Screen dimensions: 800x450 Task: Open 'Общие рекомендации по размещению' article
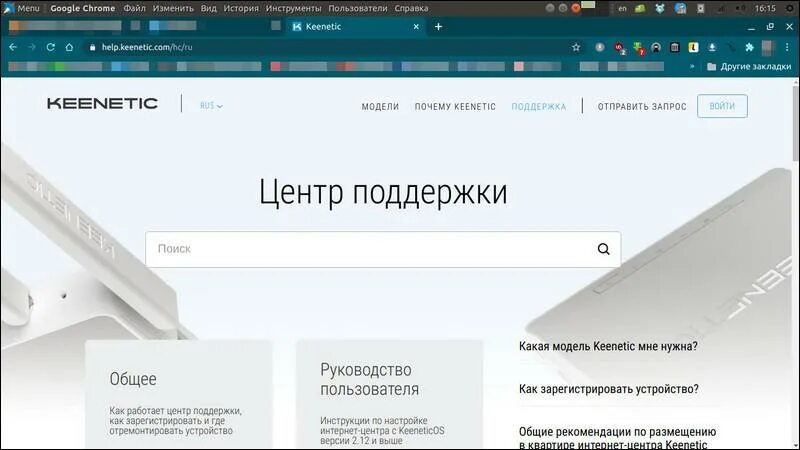[x=617, y=438]
